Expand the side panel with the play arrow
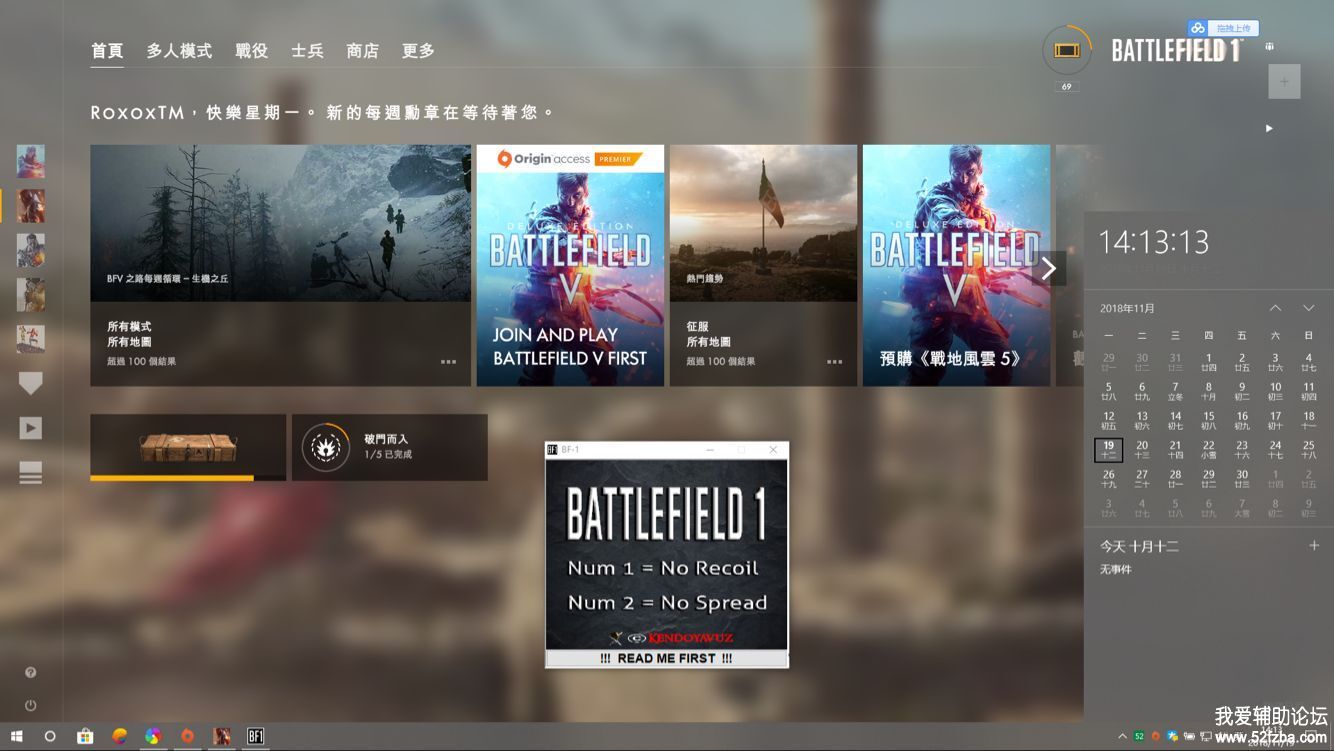1334x751 pixels. [1269, 128]
